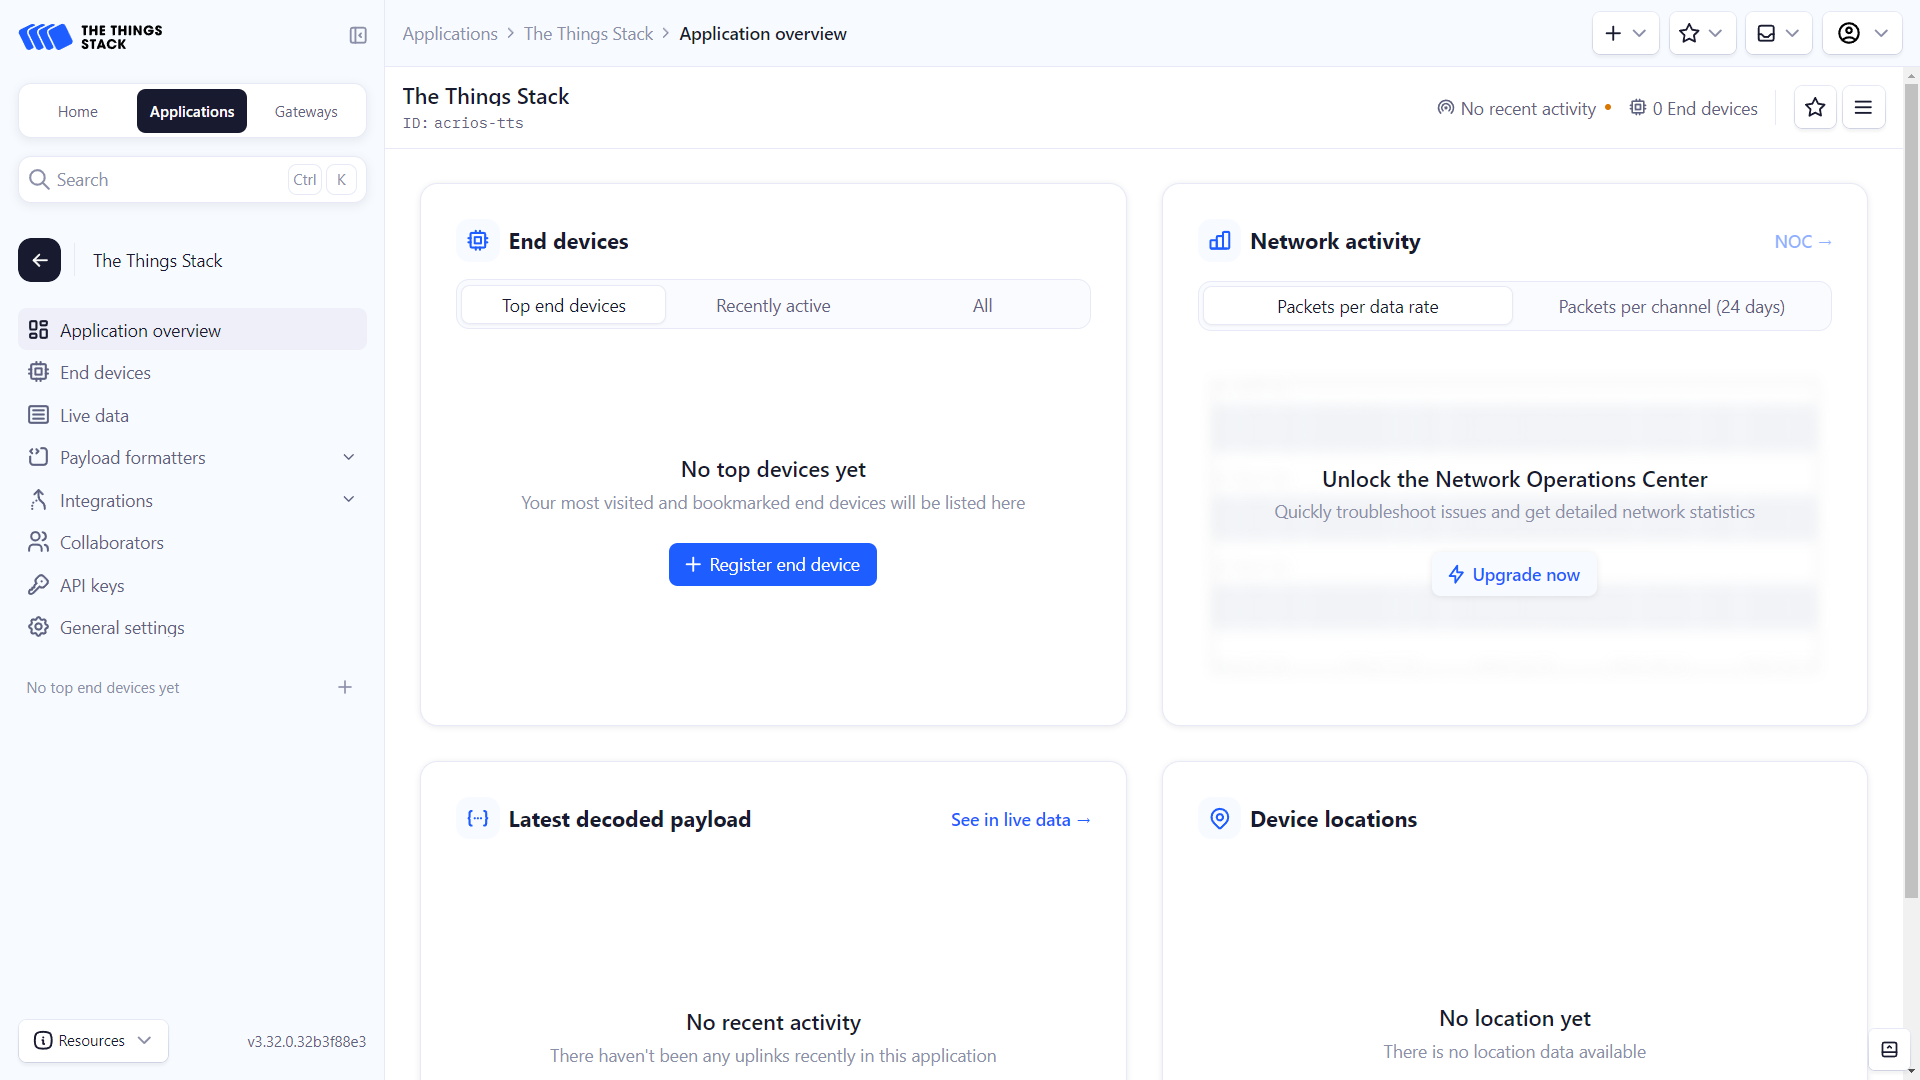The width and height of the screenshot is (1920, 1080).
Task: Open API keys in sidebar
Action: click(92, 585)
